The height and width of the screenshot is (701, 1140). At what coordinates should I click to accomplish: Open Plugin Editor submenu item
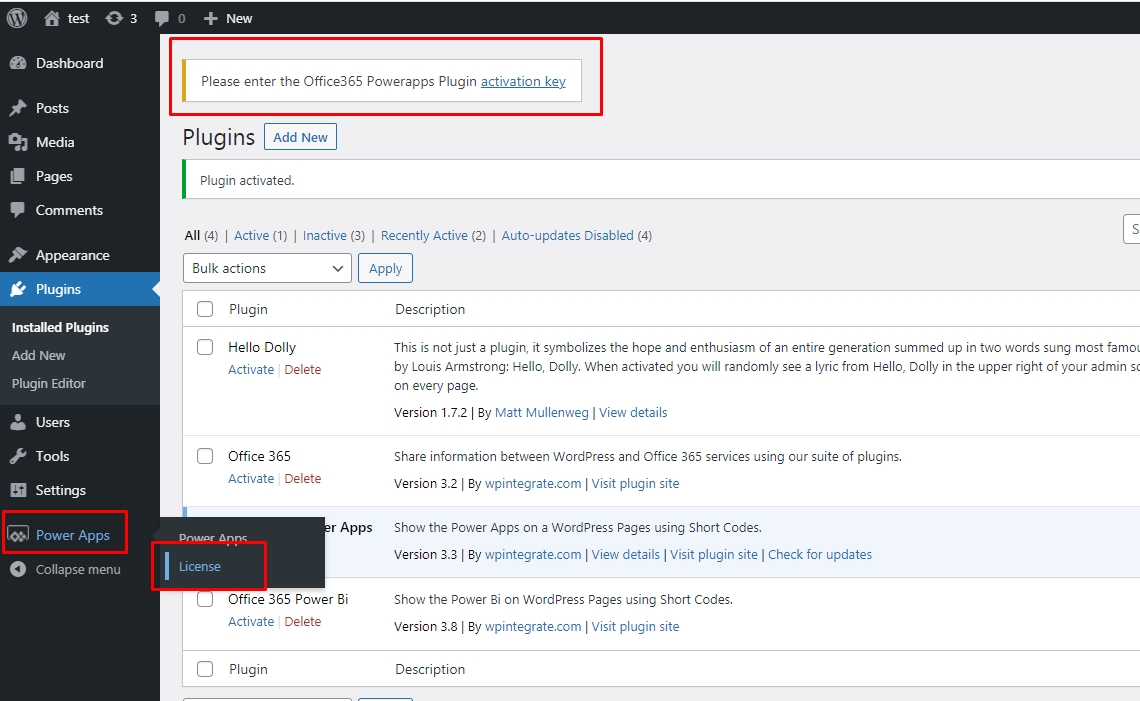coord(49,383)
